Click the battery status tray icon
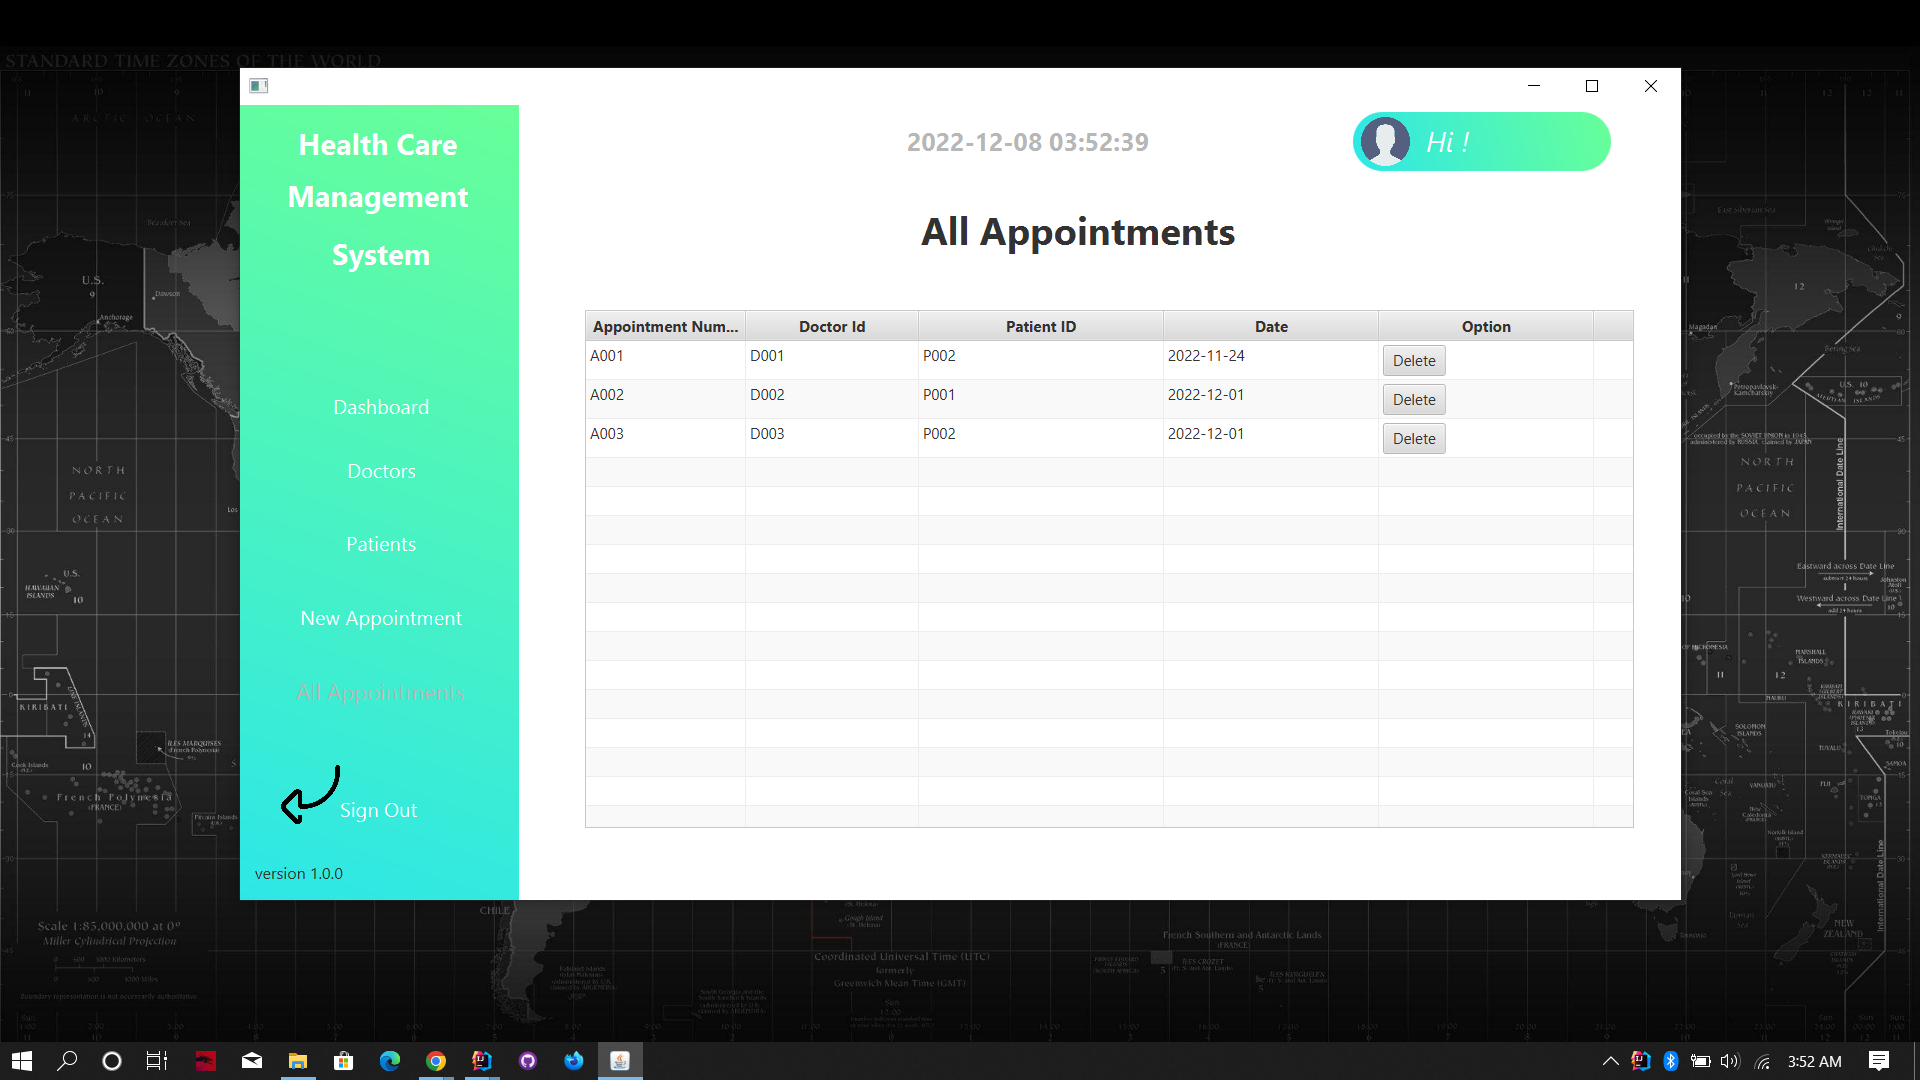This screenshot has width=1920, height=1080. [1700, 1061]
